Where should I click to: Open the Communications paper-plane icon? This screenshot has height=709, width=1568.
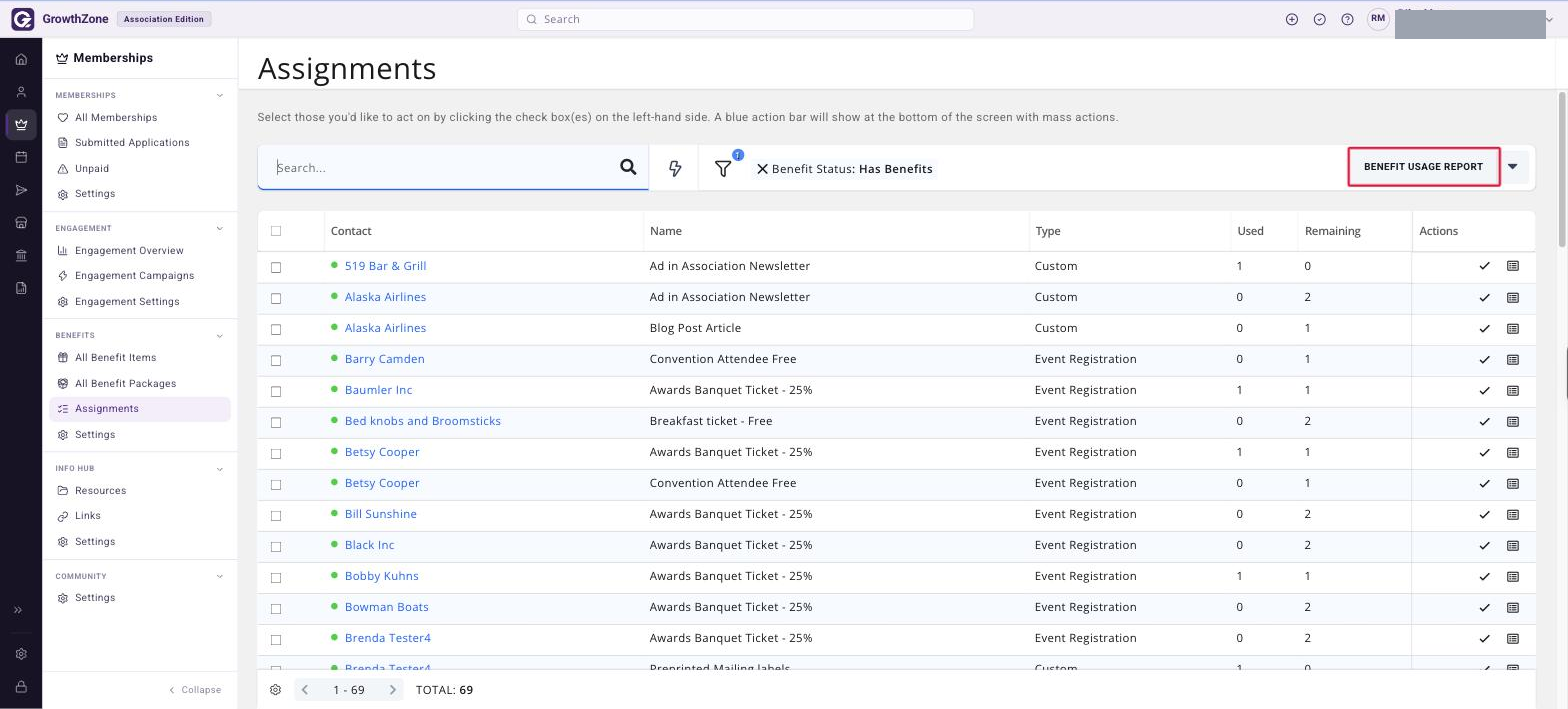tap(21, 190)
